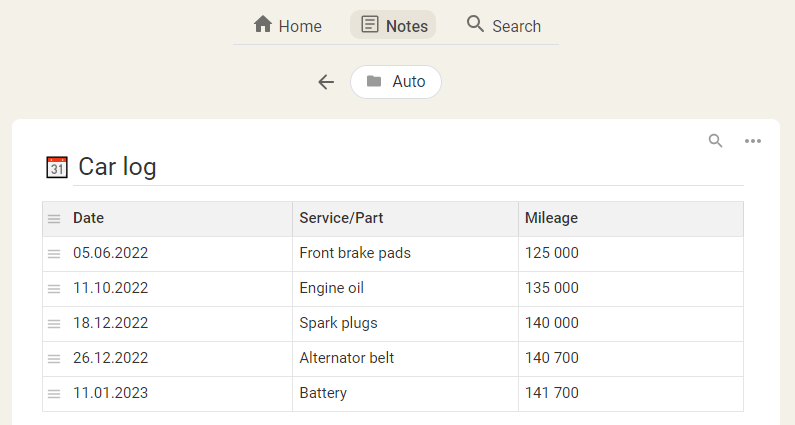Switch to the Notes tab
The width and height of the screenshot is (795, 425).
393,25
